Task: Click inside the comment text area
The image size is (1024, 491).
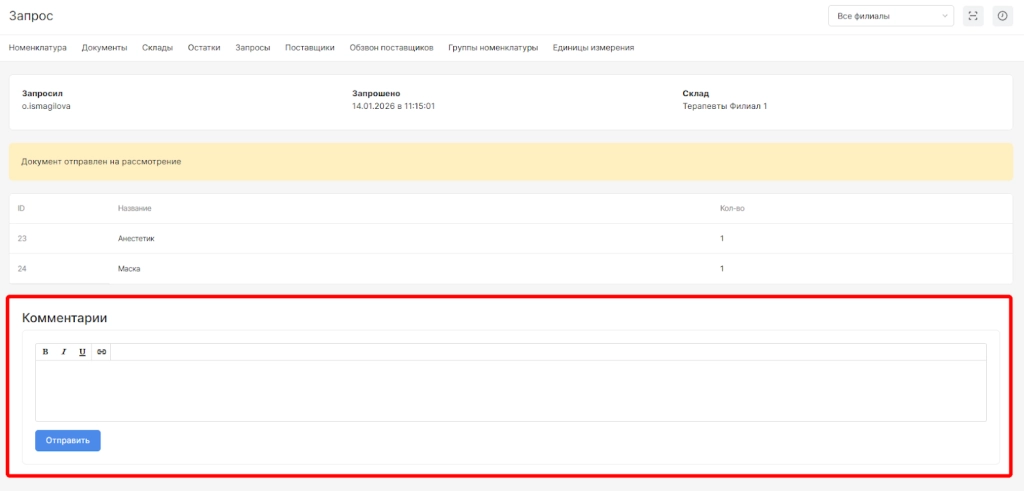Action: (x=510, y=390)
